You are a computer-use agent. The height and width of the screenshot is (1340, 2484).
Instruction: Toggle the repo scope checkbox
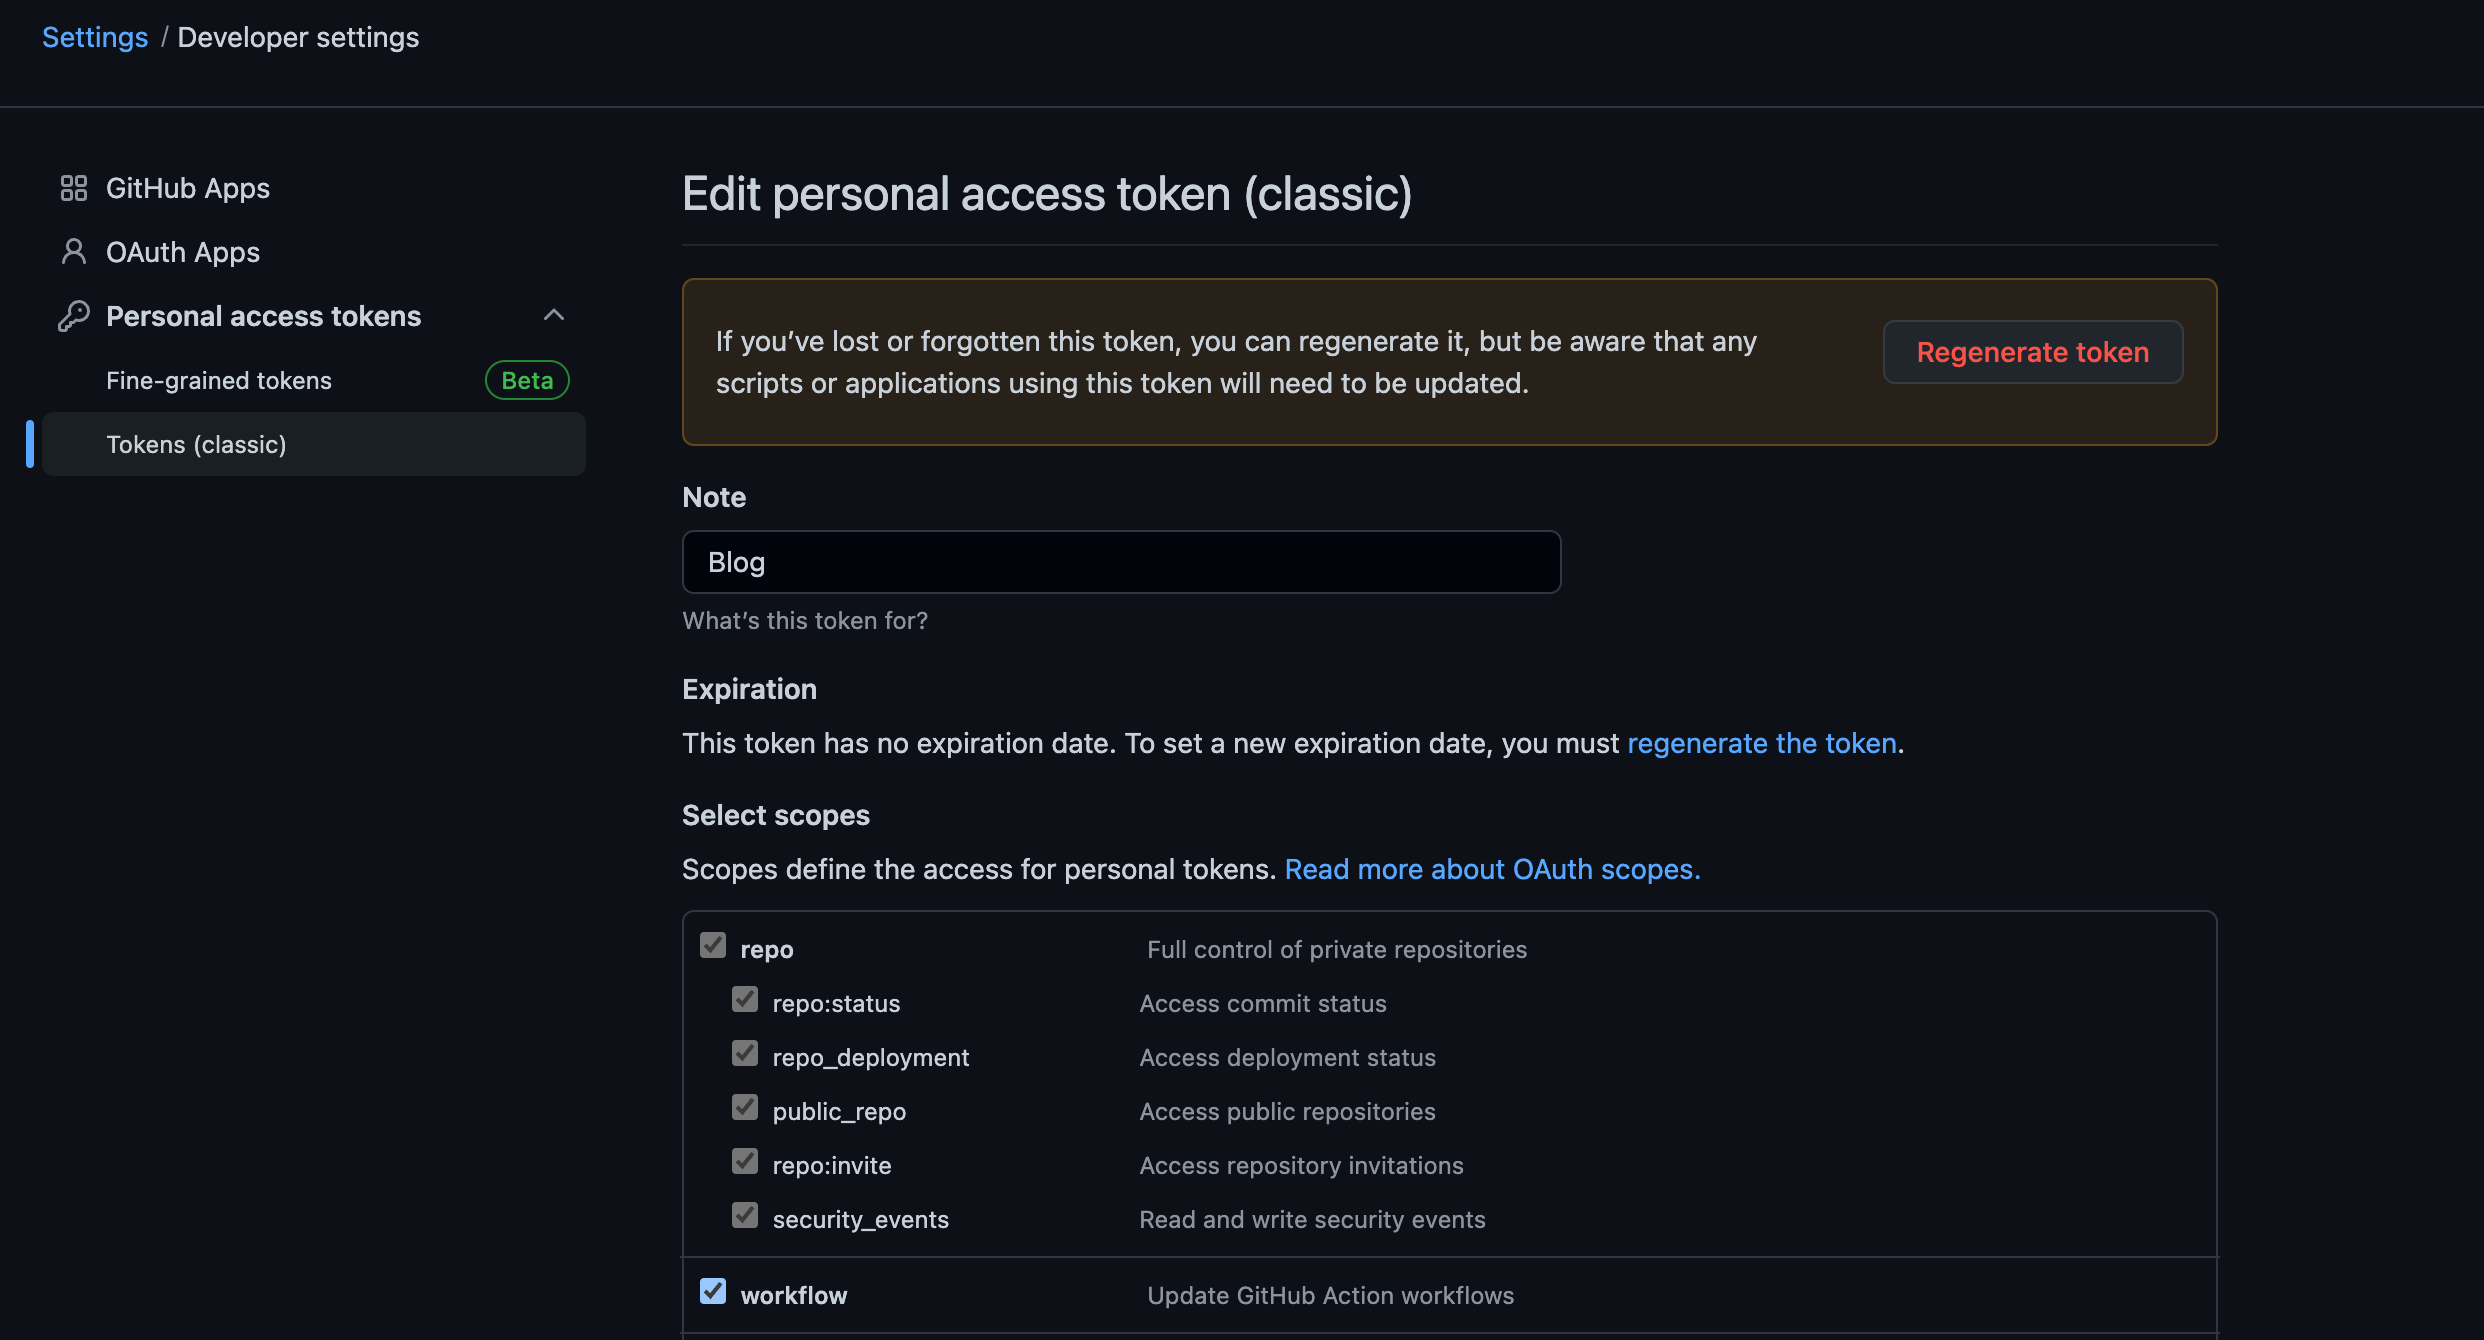(713, 945)
